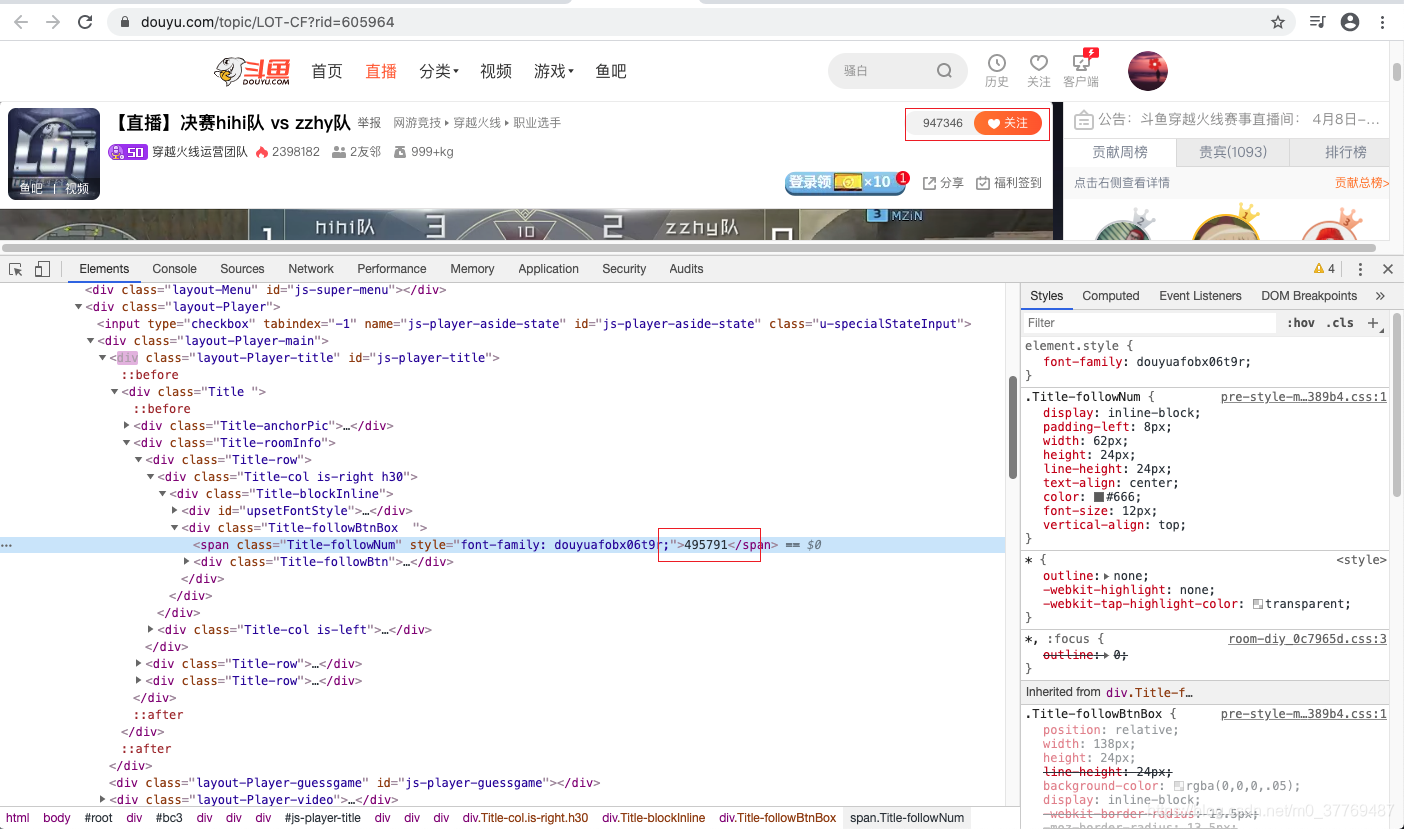Open the Computed styles tab
The width and height of the screenshot is (1404, 829).
click(1111, 296)
